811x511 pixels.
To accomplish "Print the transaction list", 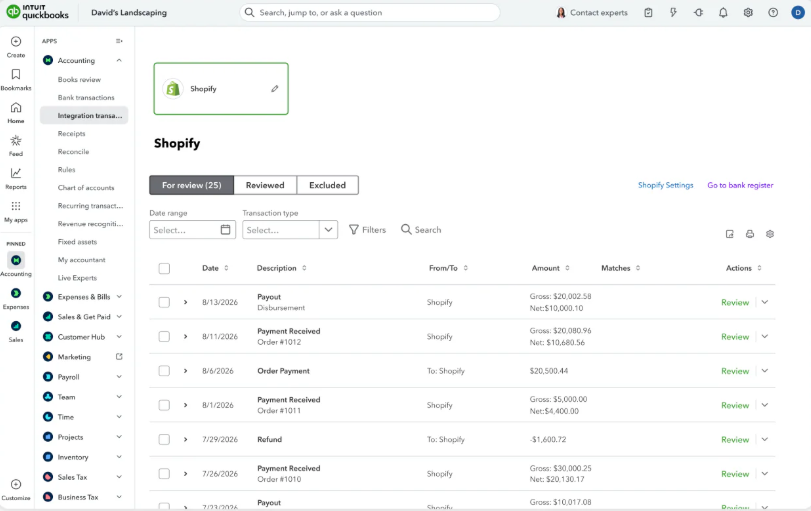I will pyautogui.click(x=749, y=234).
